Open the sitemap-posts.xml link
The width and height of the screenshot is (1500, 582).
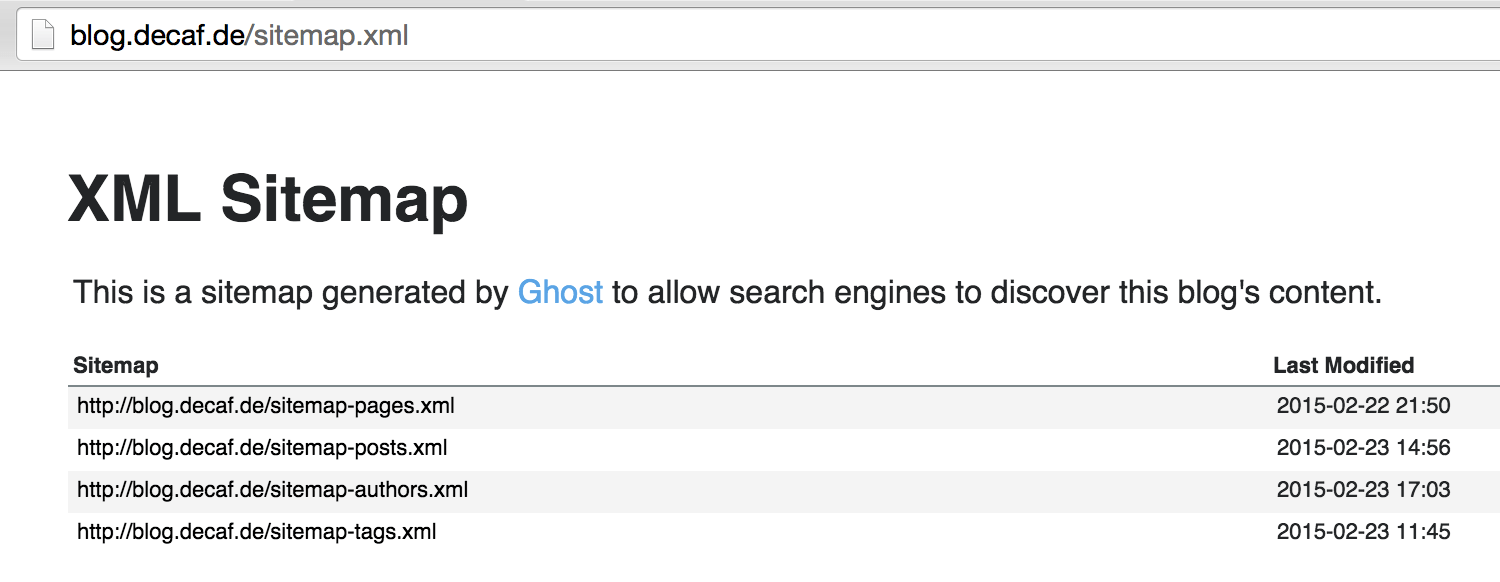[262, 448]
